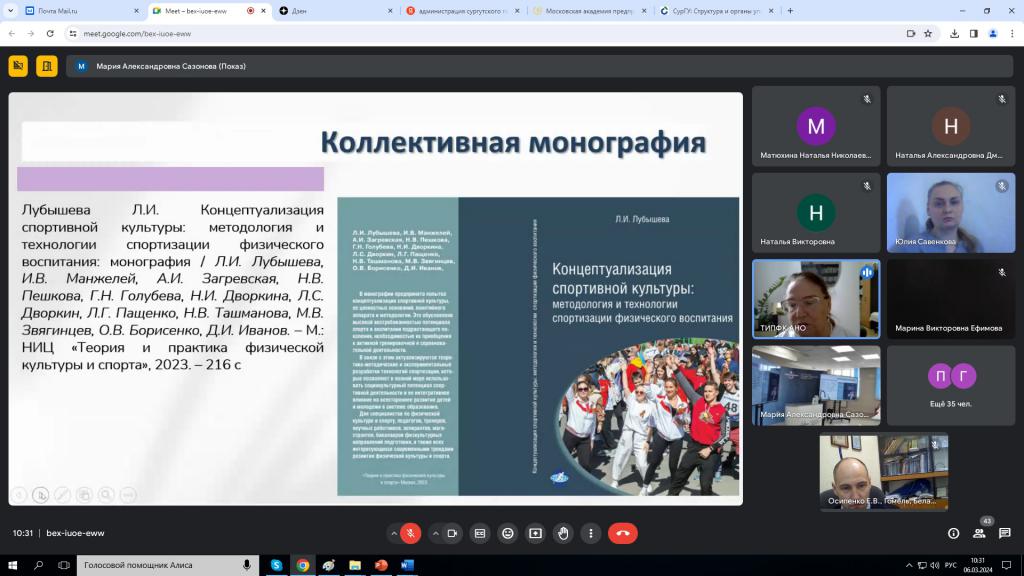The image size is (1024, 576).
Task: Open PowerPoint from the Windows taskbar
Action: pyautogui.click(x=381, y=565)
